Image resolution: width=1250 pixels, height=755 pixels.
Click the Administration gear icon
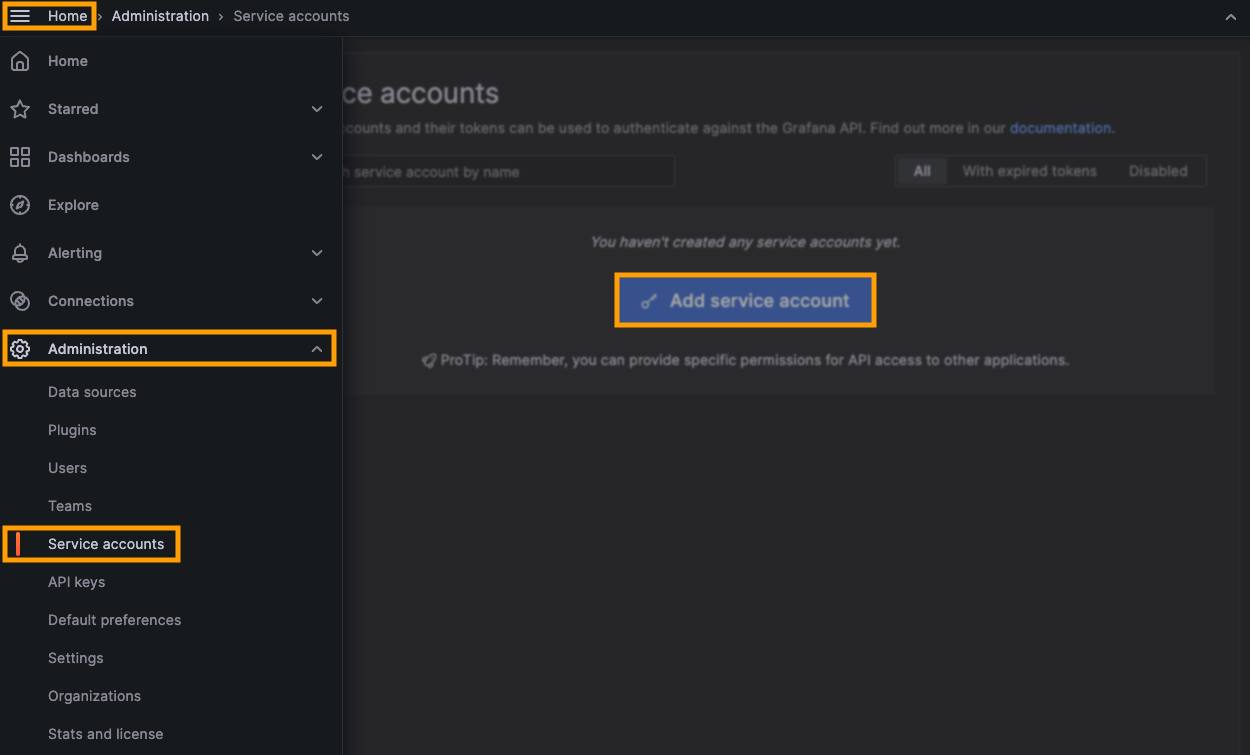click(x=20, y=349)
